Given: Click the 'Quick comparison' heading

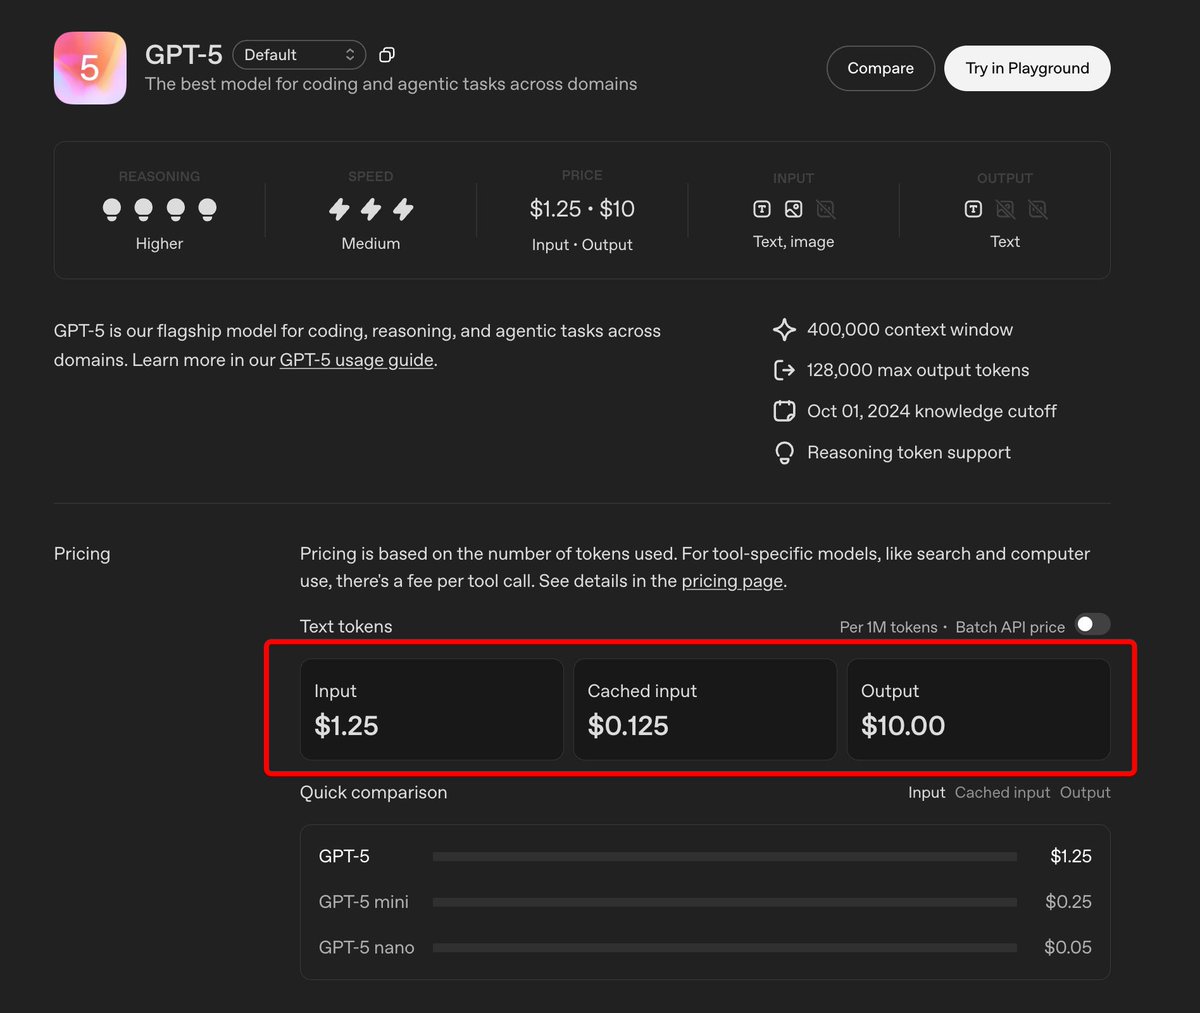Looking at the screenshot, I should click(374, 792).
